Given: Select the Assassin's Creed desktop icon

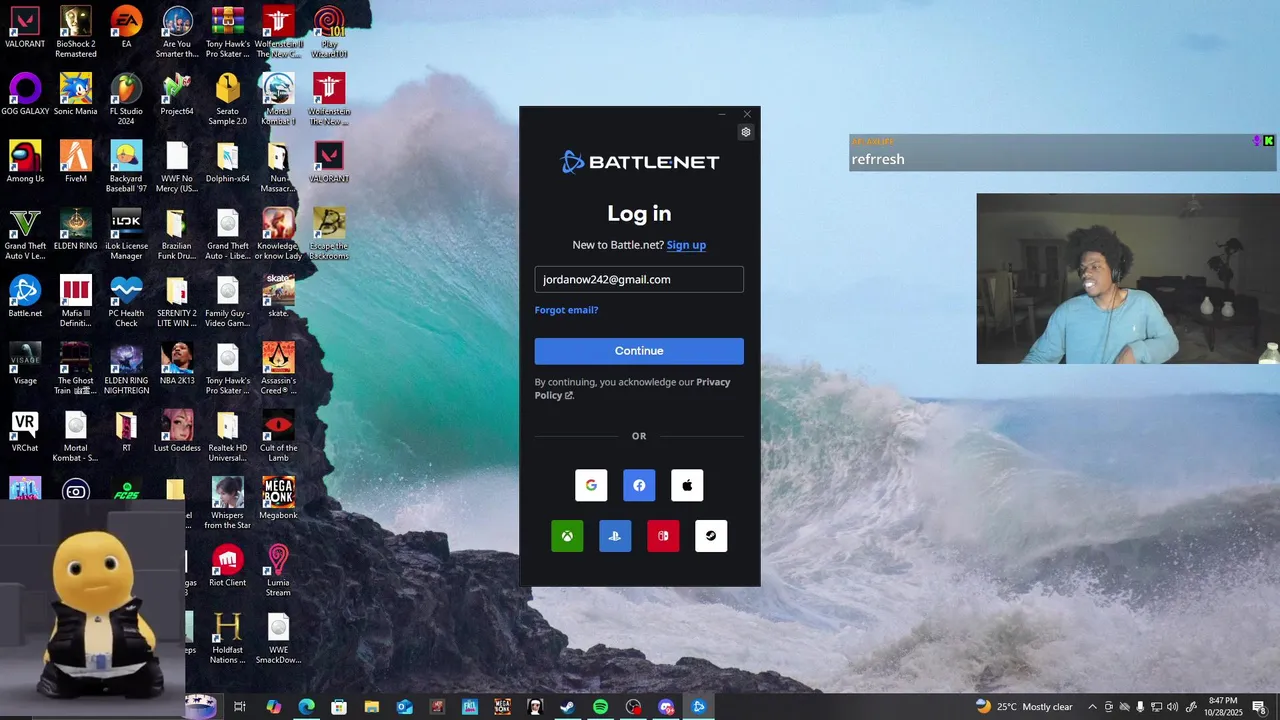Looking at the screenshot, I should tap(278, 368).
